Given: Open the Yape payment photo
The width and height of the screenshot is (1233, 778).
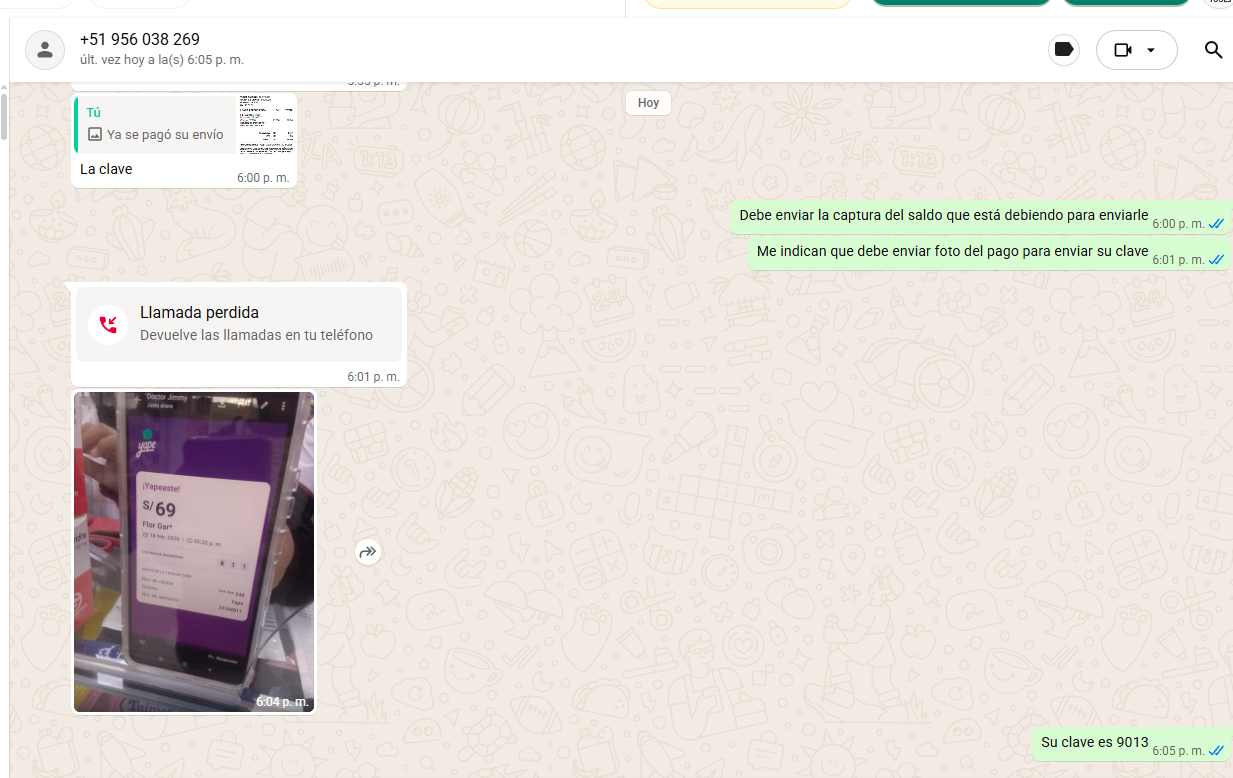Looking at the screenshot, I should coord(194,551).
